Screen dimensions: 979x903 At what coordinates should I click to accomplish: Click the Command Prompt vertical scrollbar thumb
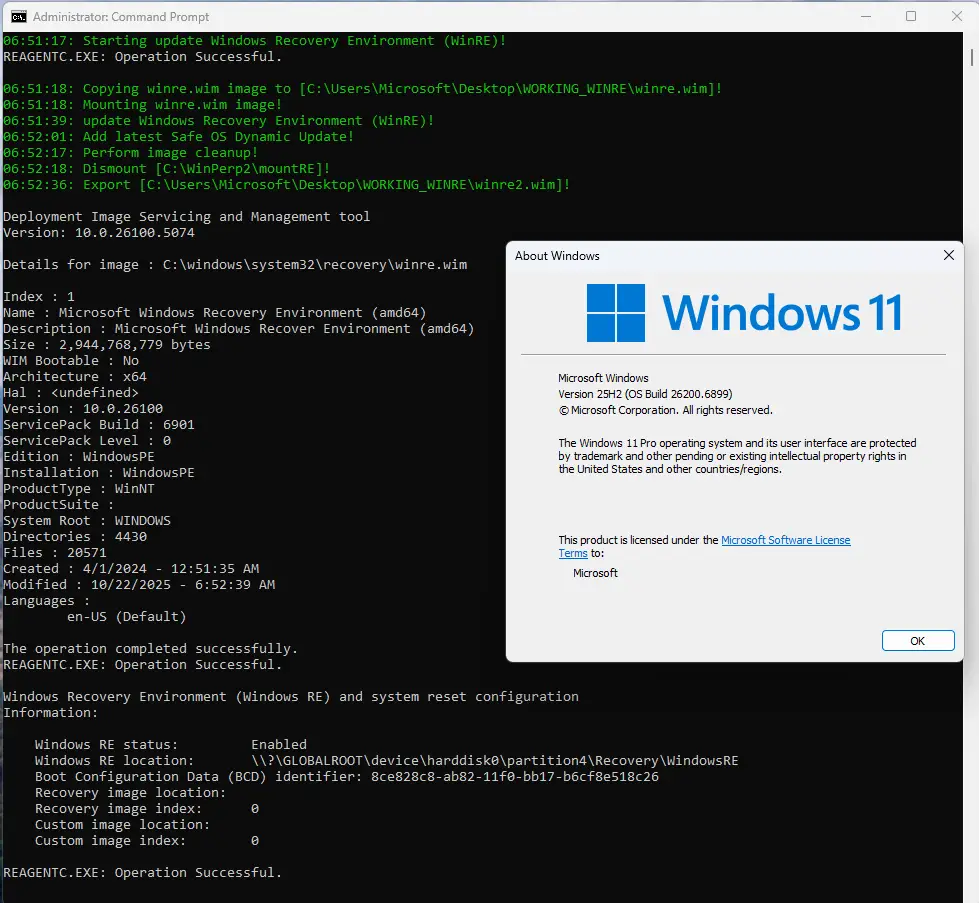pos(972,56)
